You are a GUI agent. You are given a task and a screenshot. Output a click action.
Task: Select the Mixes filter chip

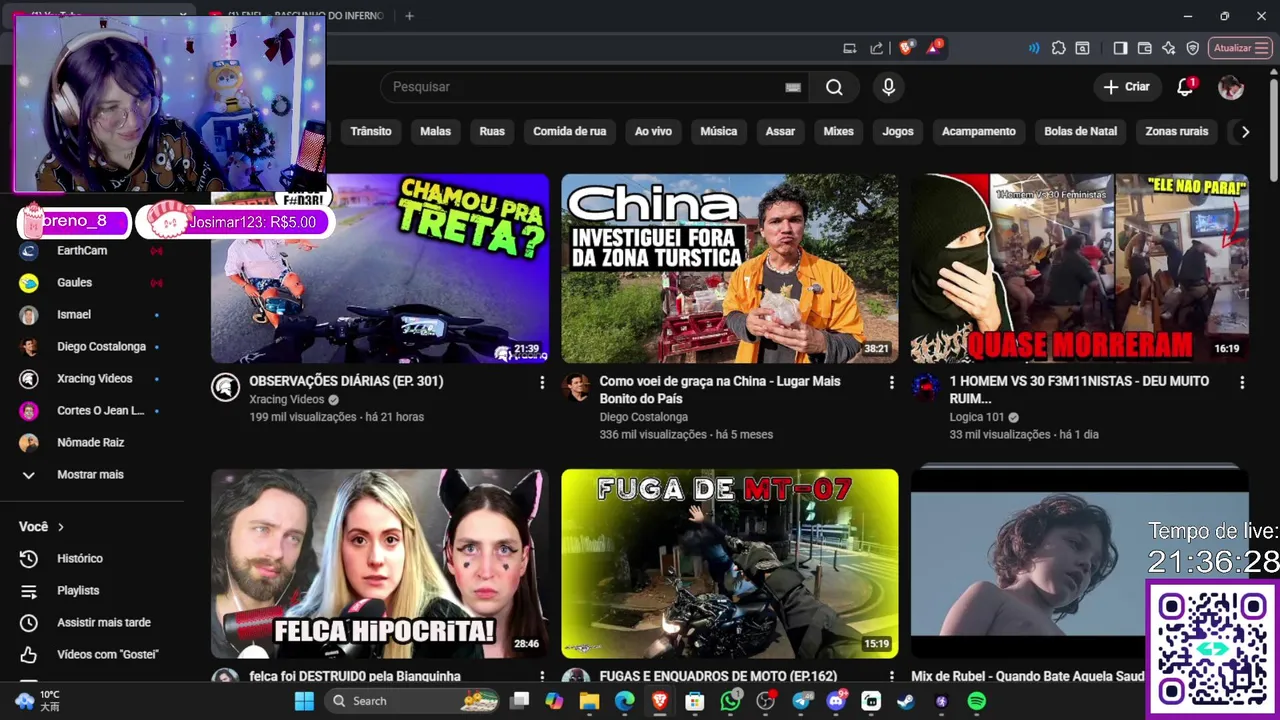(838, 131)
